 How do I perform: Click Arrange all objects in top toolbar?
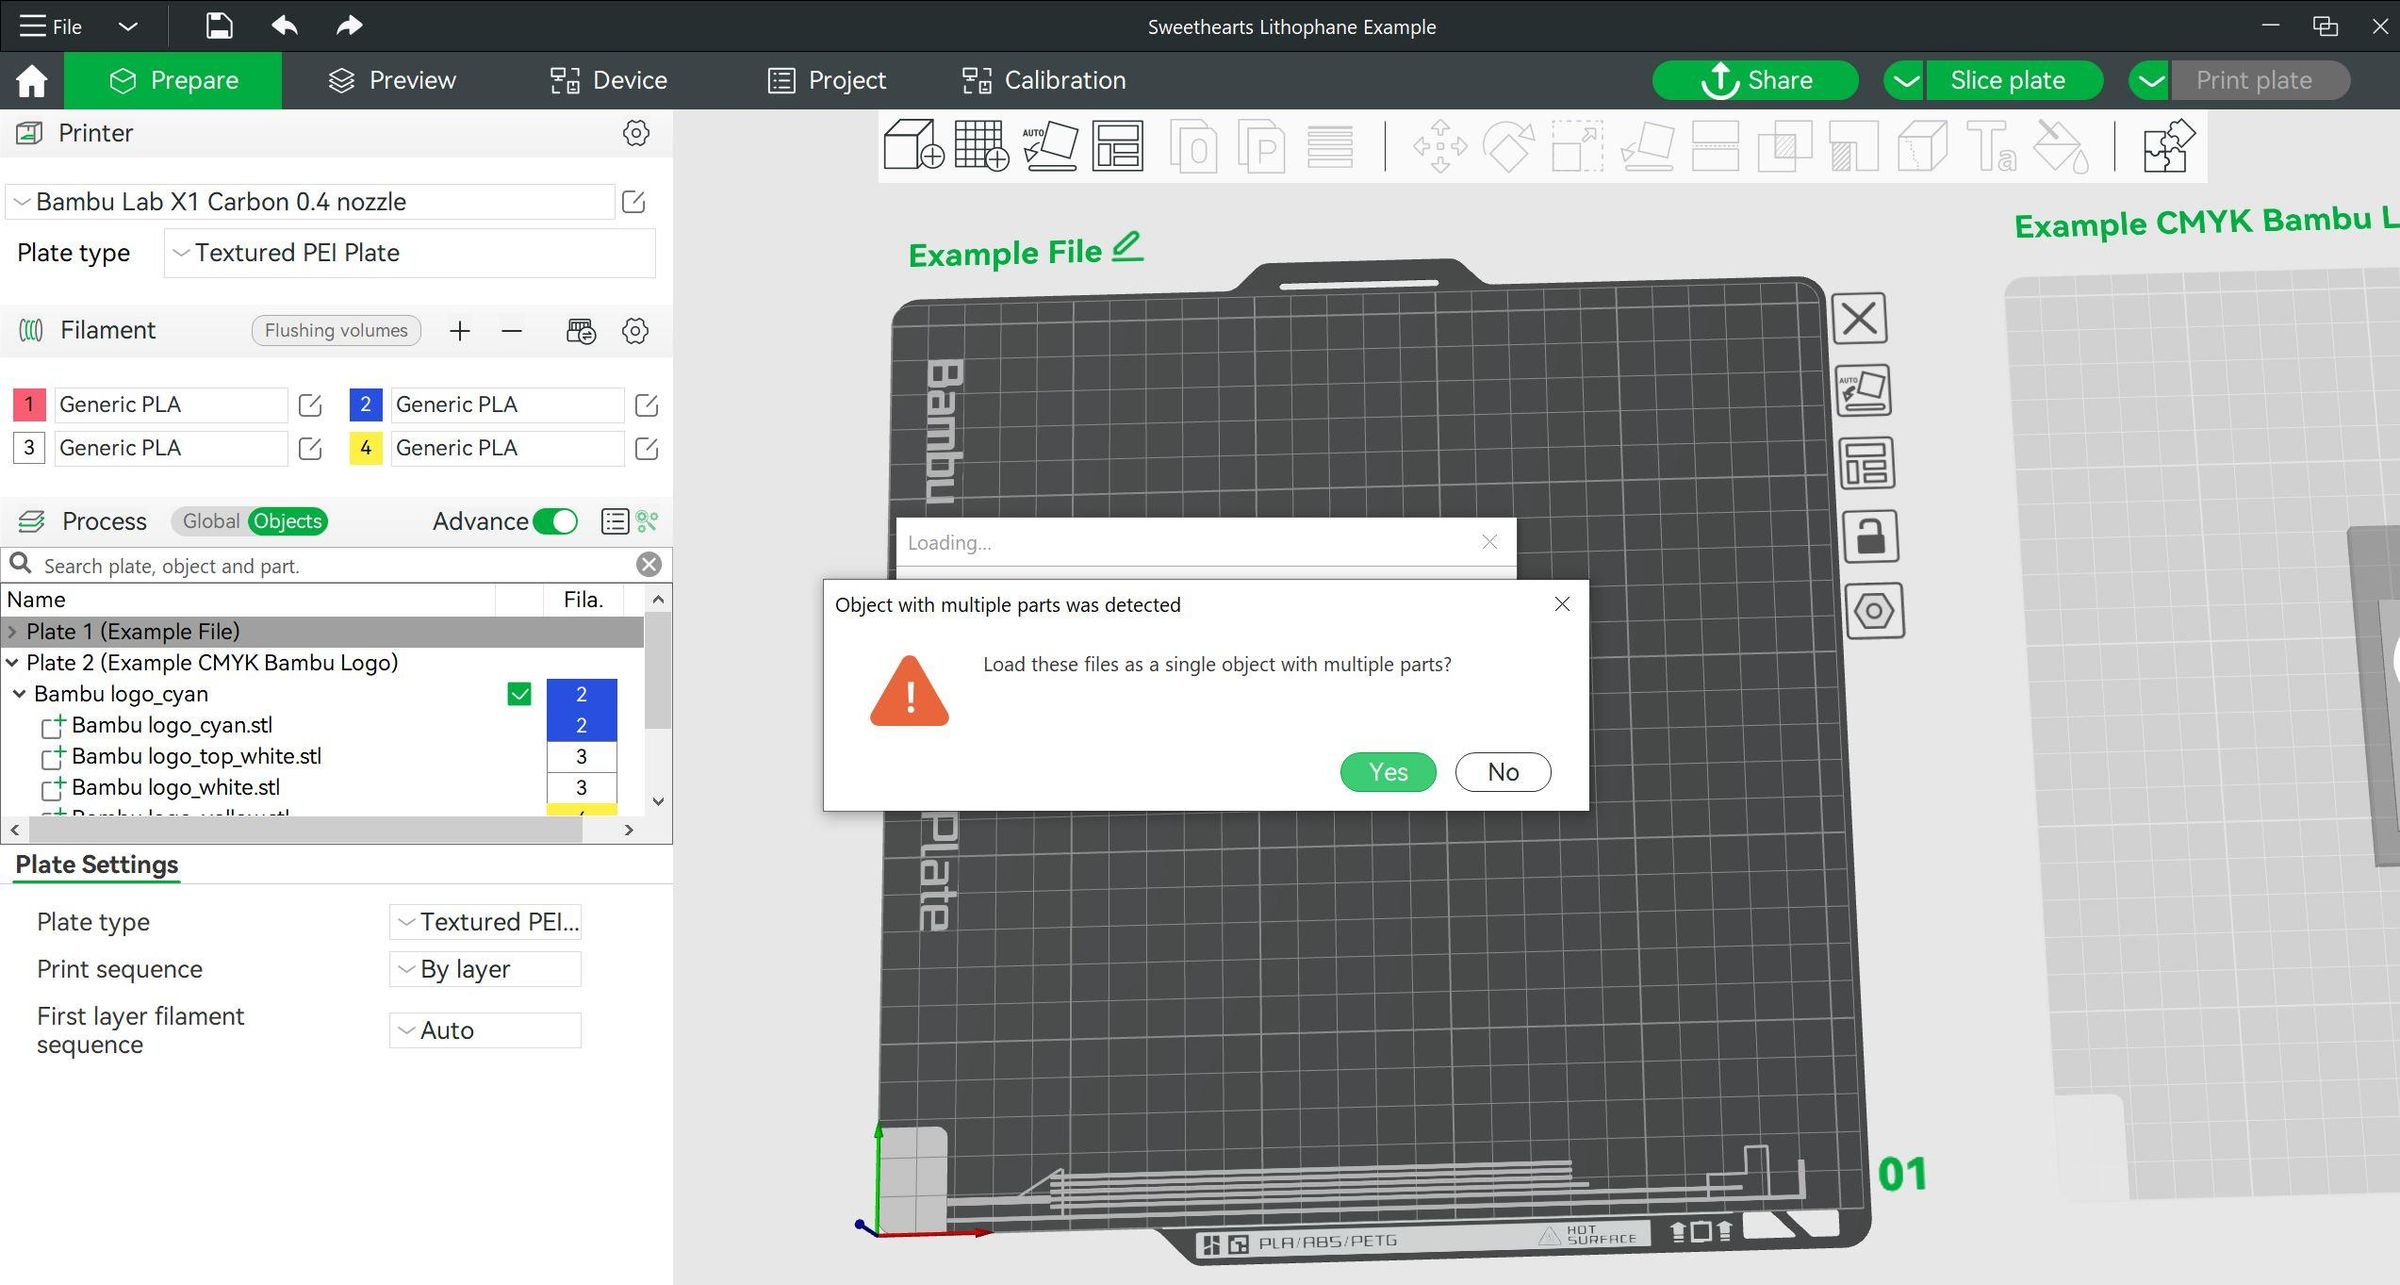pos(1117,146)
